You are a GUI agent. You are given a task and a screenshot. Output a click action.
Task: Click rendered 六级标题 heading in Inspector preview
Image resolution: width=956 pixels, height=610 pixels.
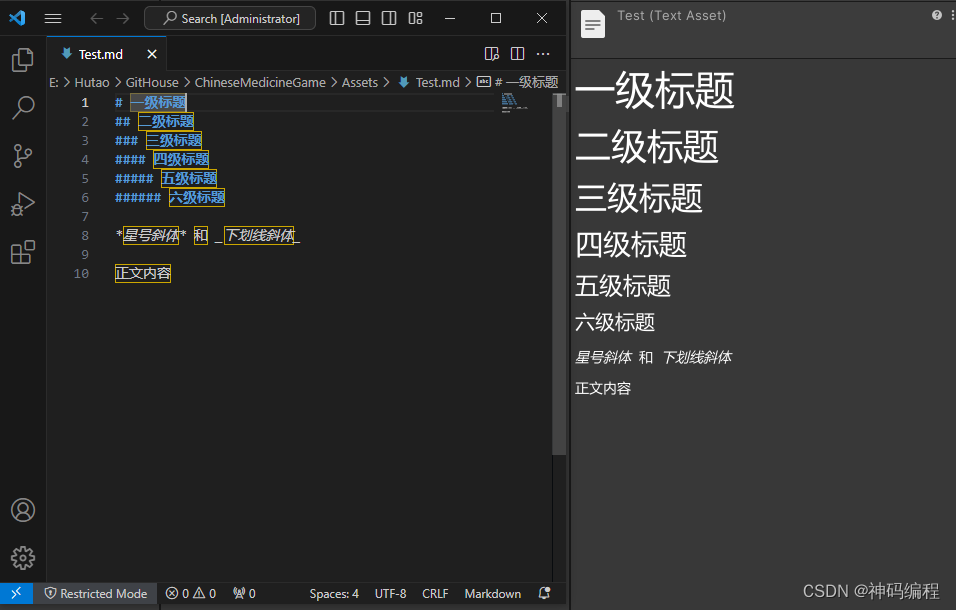coord(615,322)
